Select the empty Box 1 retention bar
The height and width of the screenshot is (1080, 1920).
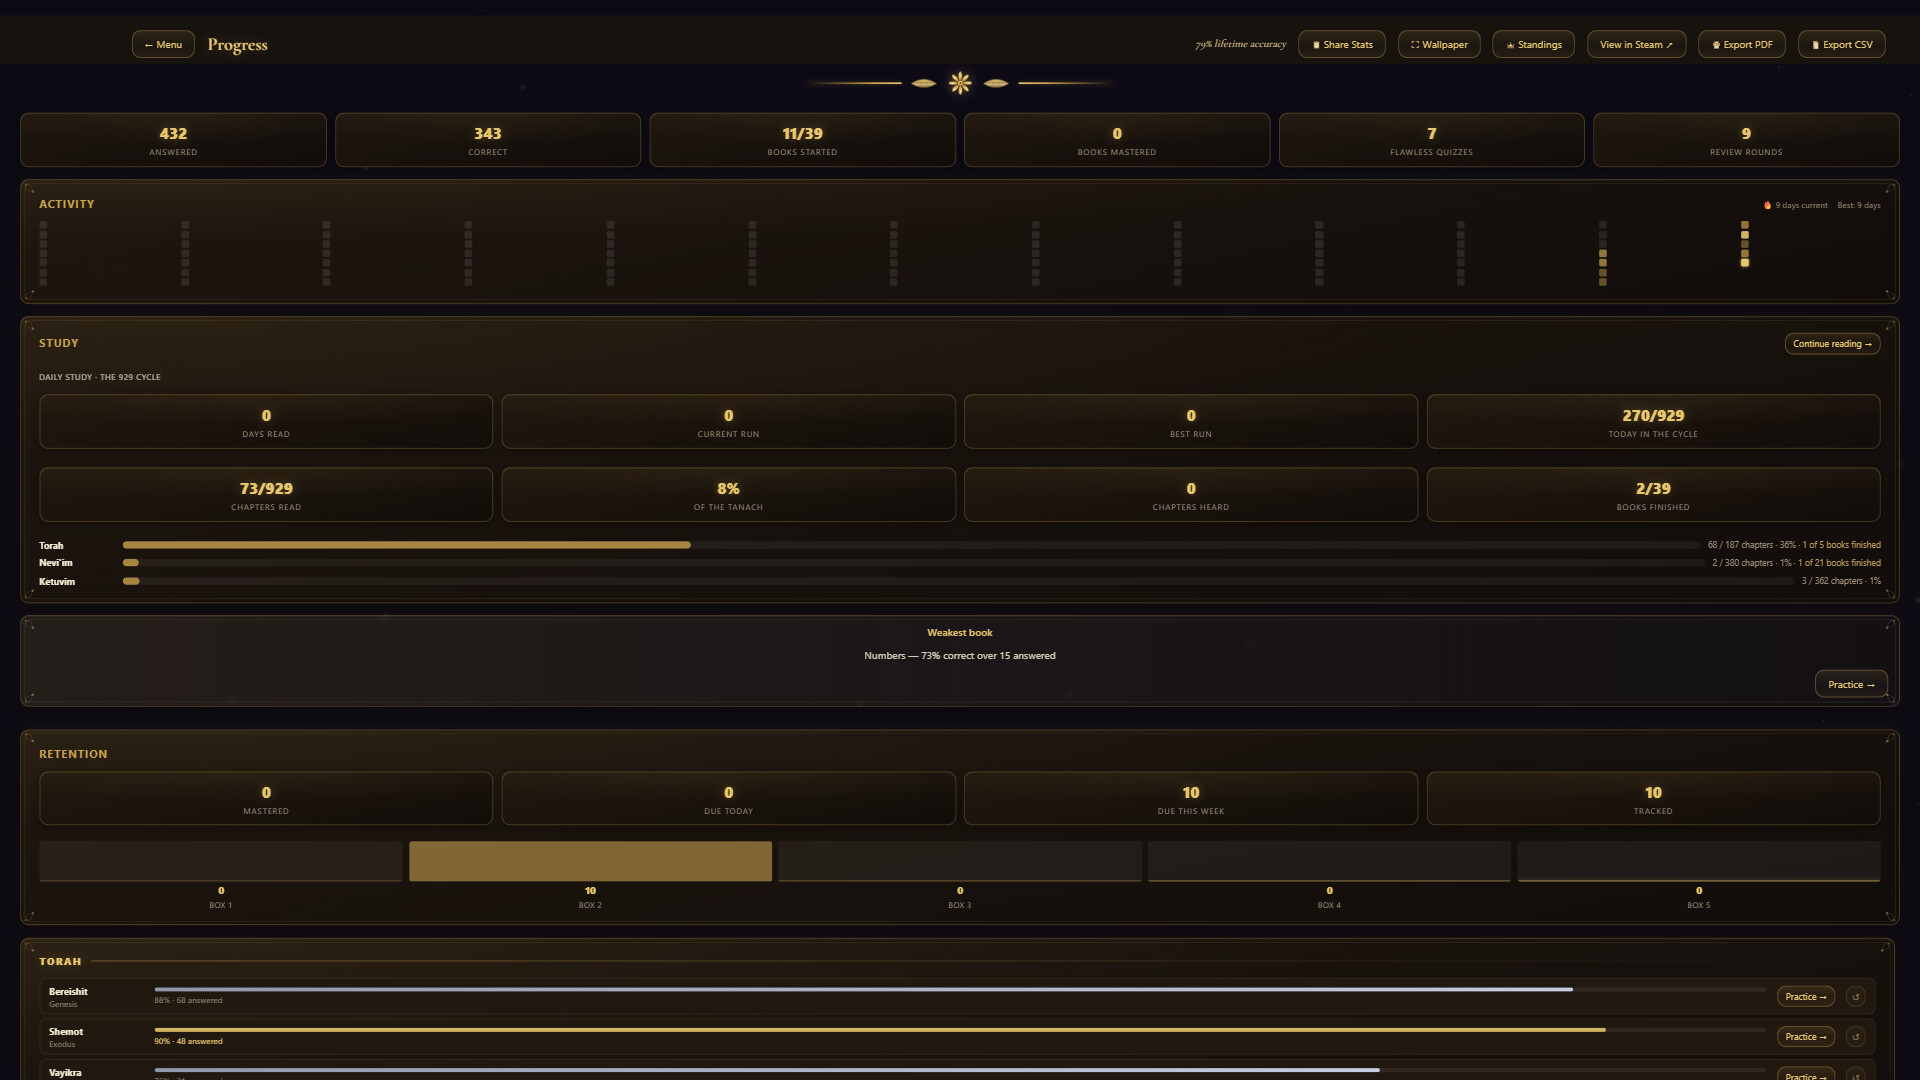click(x=221, y=861)
